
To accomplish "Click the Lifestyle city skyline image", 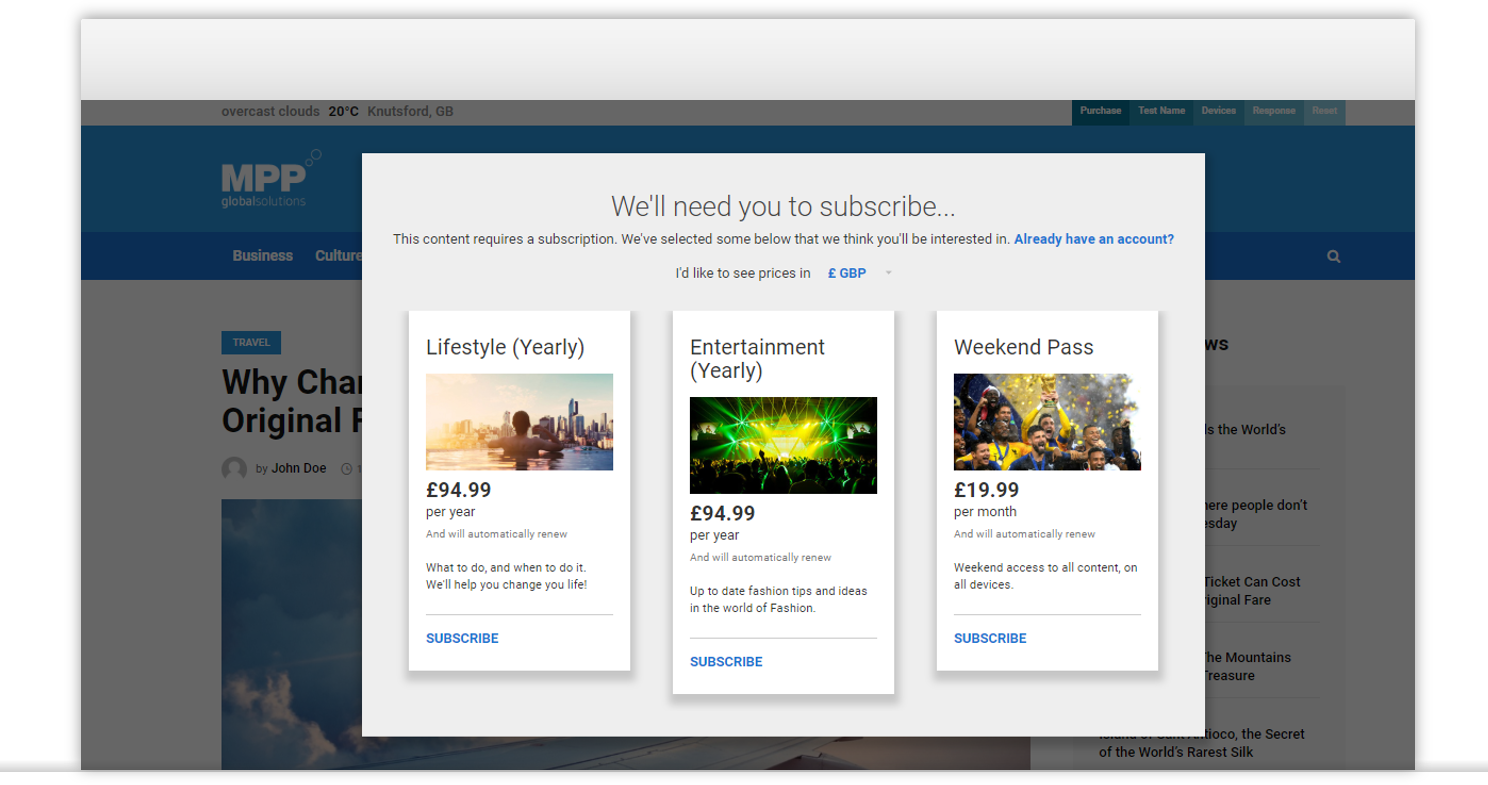I will pos(519,422).
